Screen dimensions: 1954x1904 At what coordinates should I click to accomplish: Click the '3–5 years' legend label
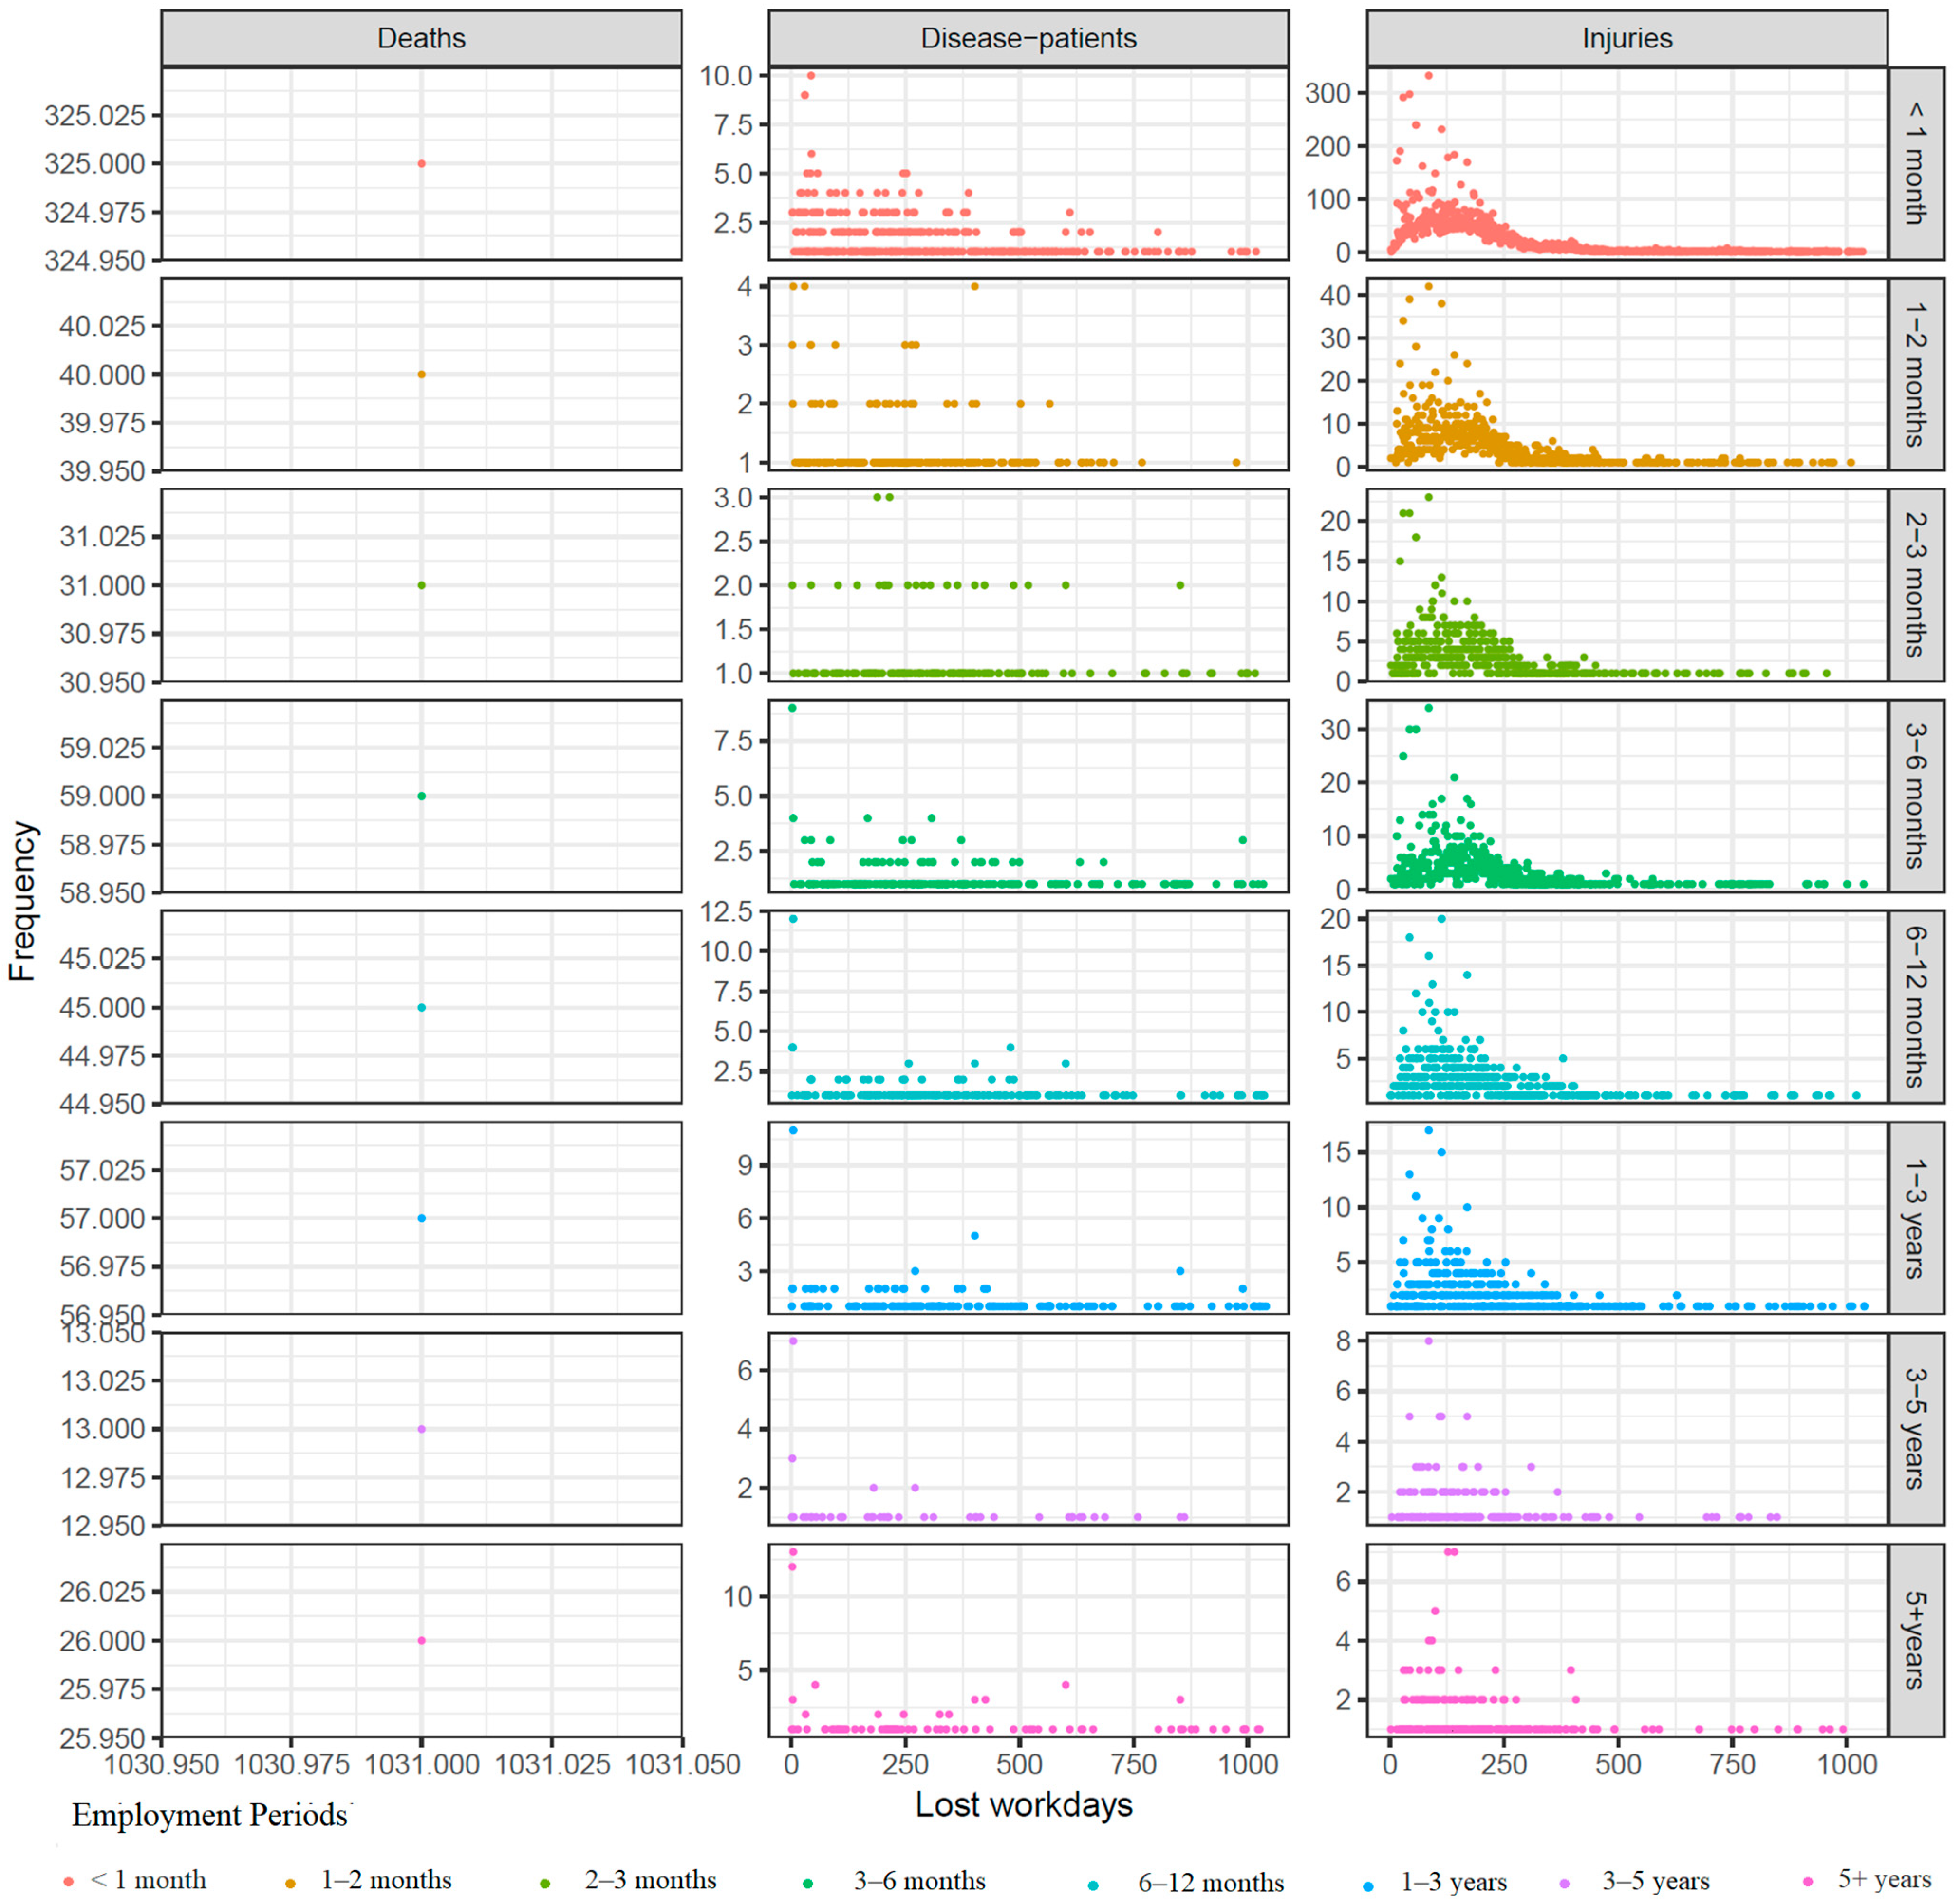(x=1655, y=1881)
